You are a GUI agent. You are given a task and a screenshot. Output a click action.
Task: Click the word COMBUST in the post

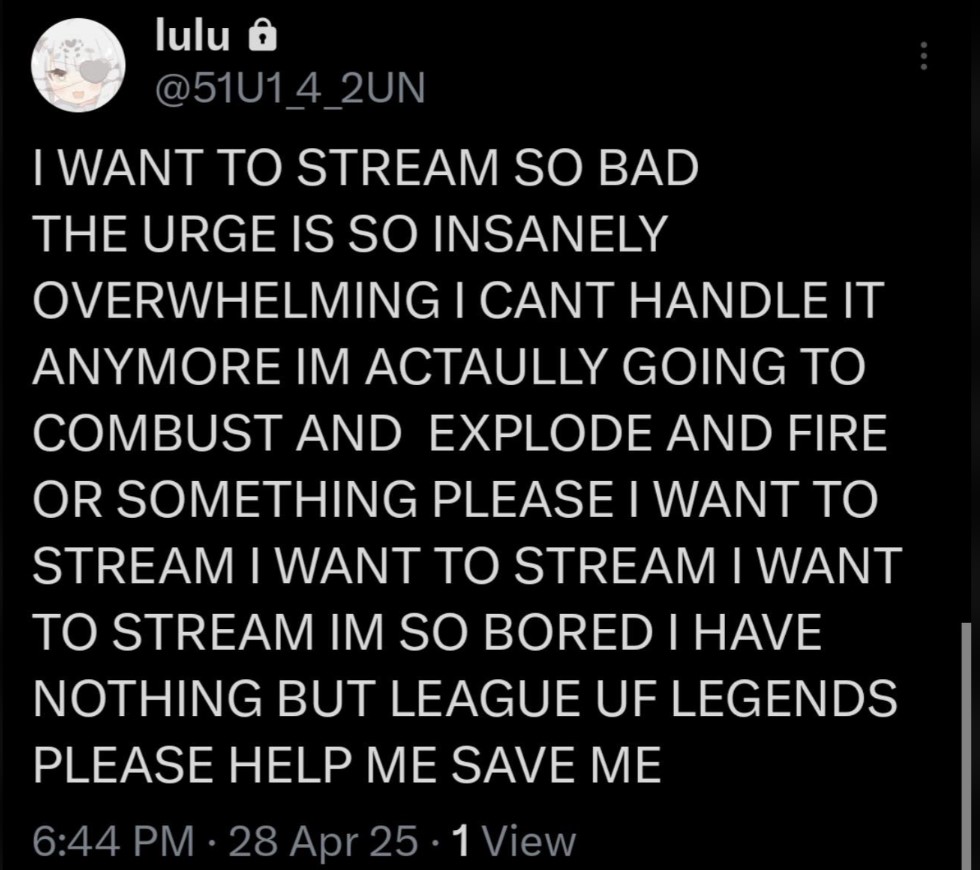pos(154,433)
